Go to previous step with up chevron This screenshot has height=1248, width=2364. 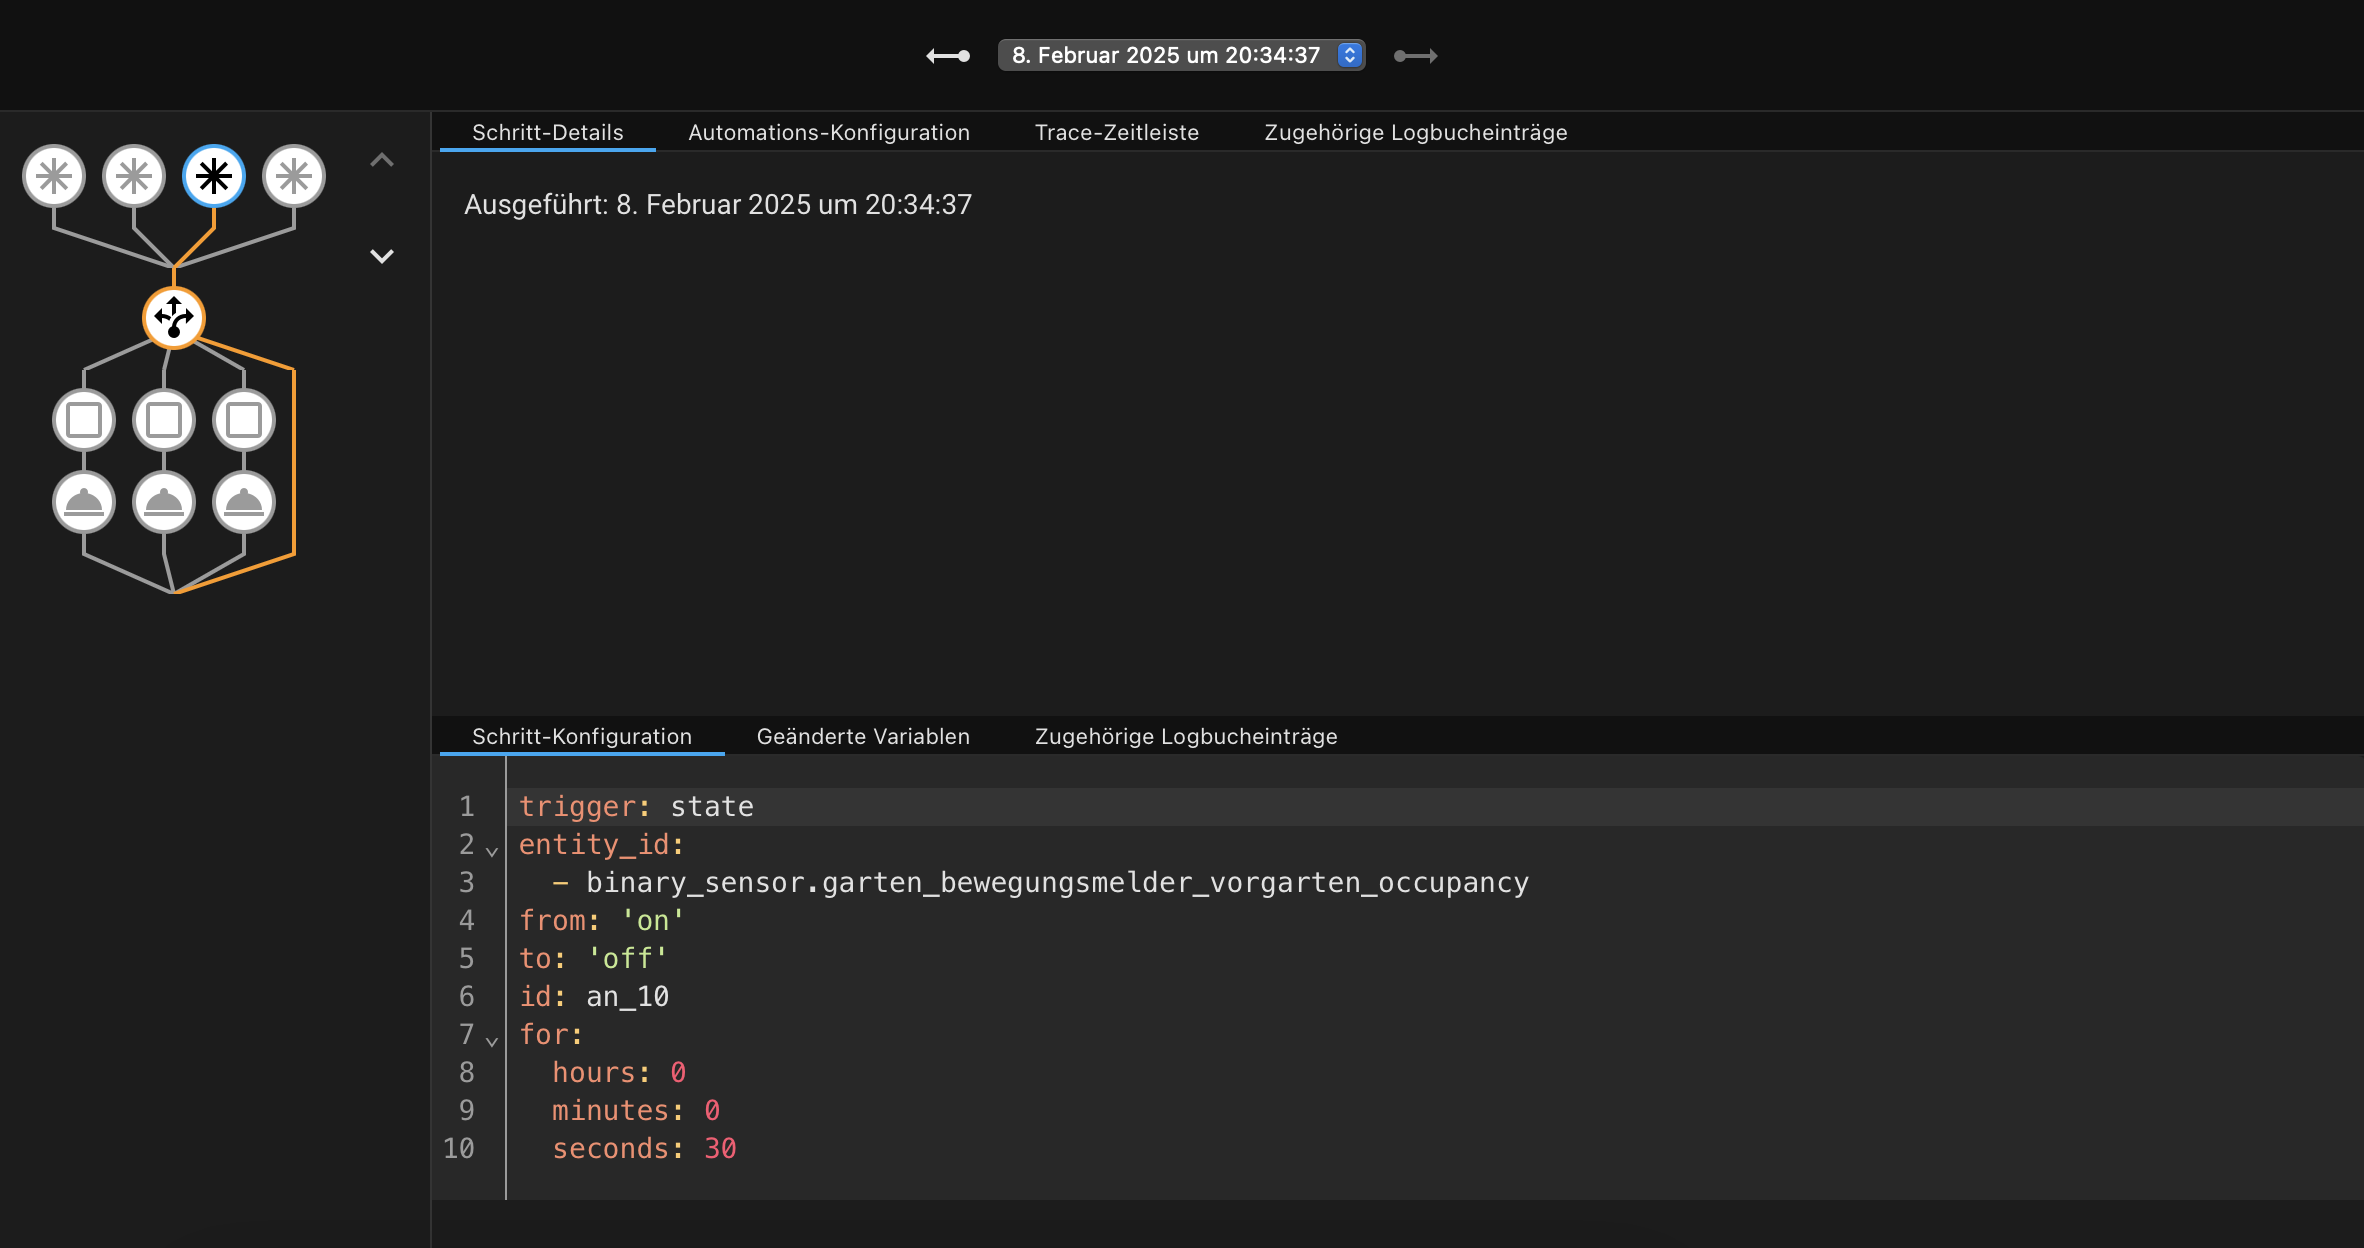pyautogui.click(x=382, y=160)
